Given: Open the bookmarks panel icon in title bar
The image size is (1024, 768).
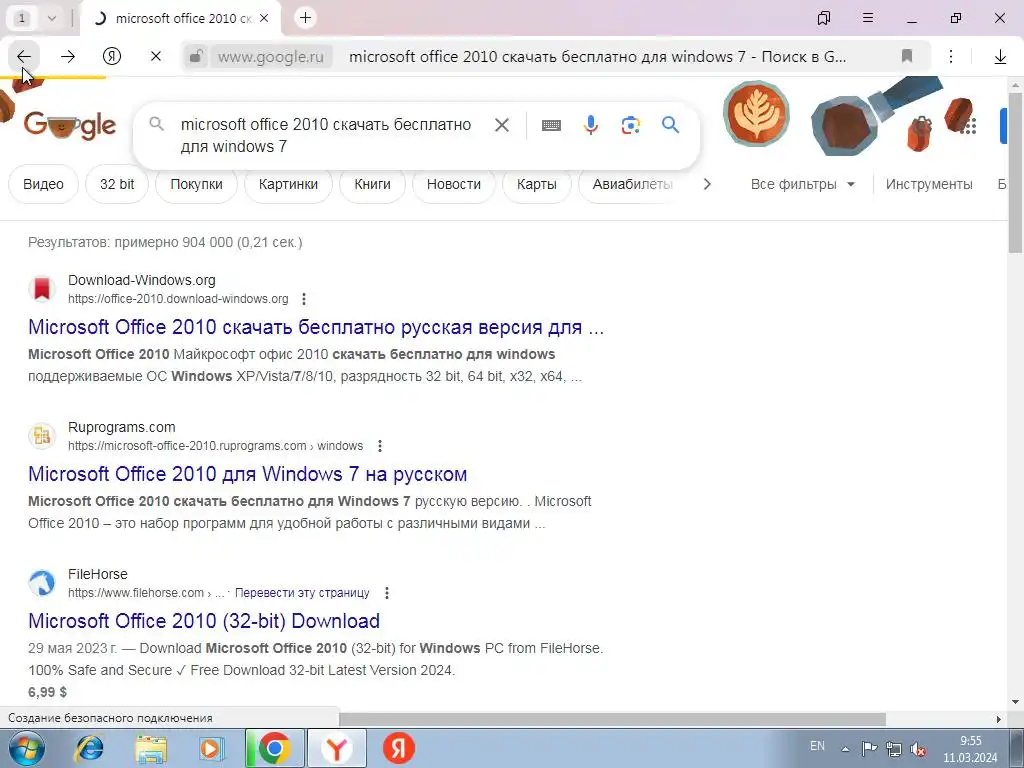Looking at the screenshot, I should tap(824, 18).
